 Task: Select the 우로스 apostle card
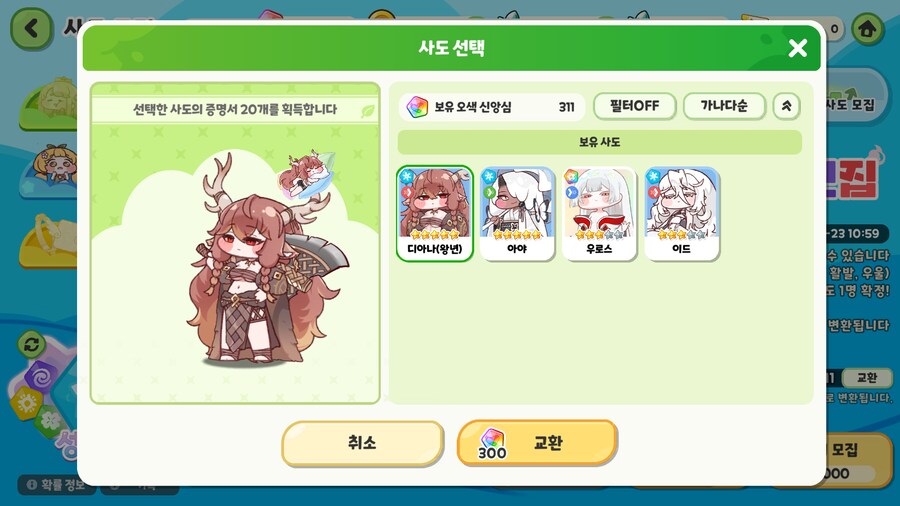click(599, 213)
